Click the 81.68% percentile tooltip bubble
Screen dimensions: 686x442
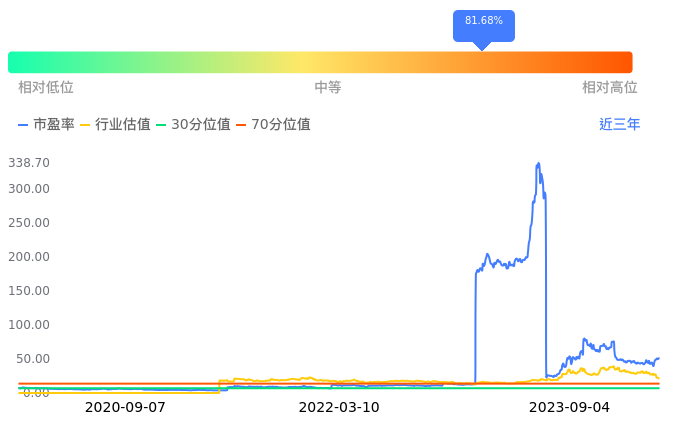(484, 21)
